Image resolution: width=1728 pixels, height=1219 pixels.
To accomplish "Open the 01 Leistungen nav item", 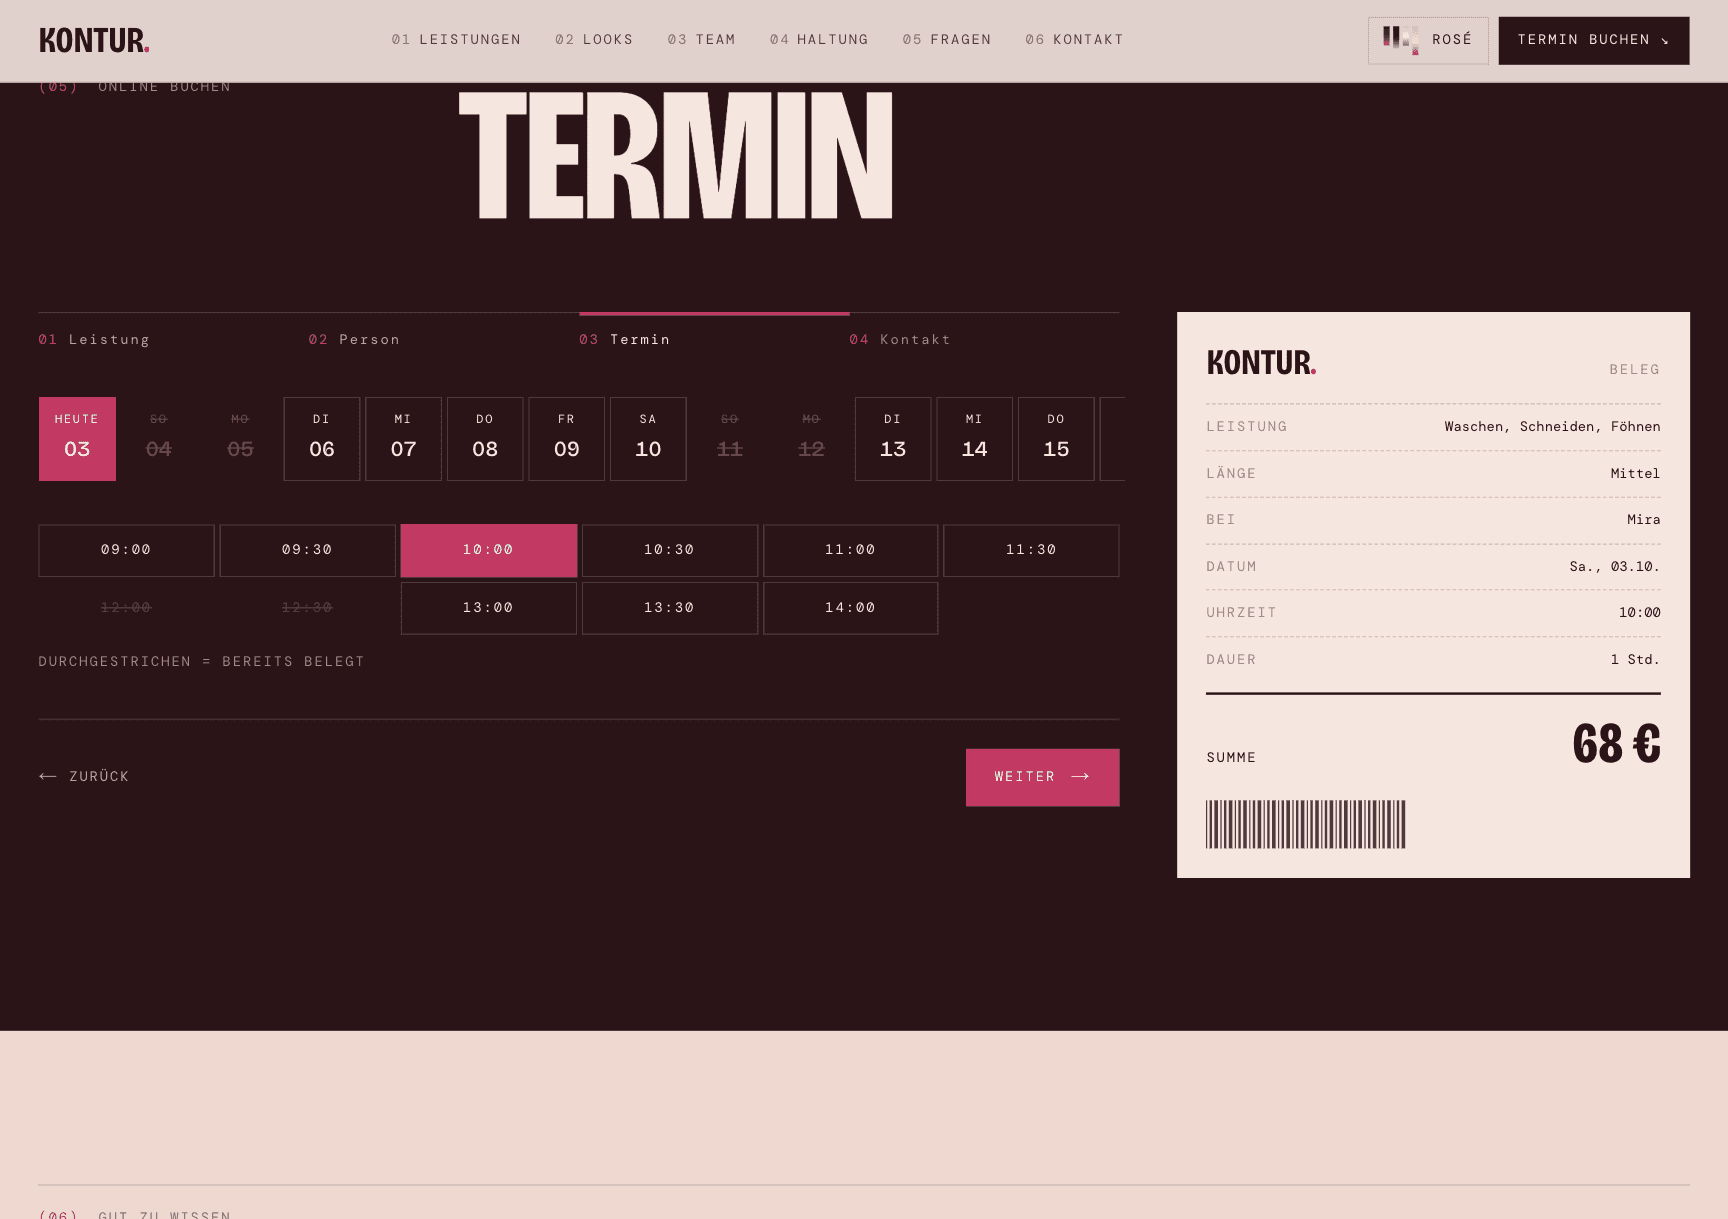I will [x=456, y=40].
